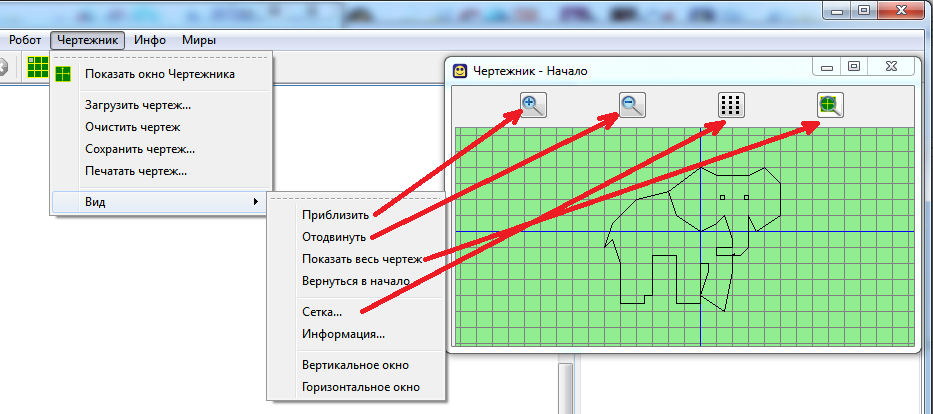Click the Чертежник - Начало title text

pos(530,71)
